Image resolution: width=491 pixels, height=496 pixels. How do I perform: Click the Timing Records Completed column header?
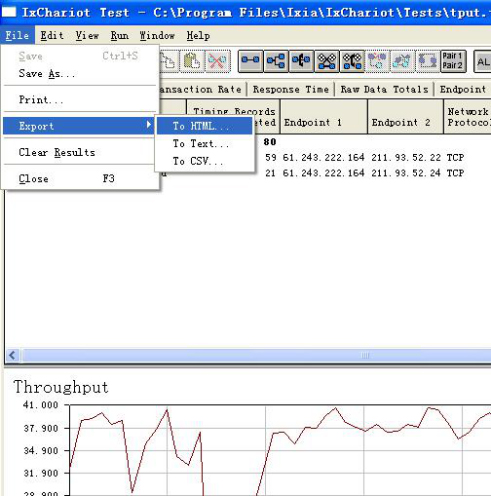point(233,117)
